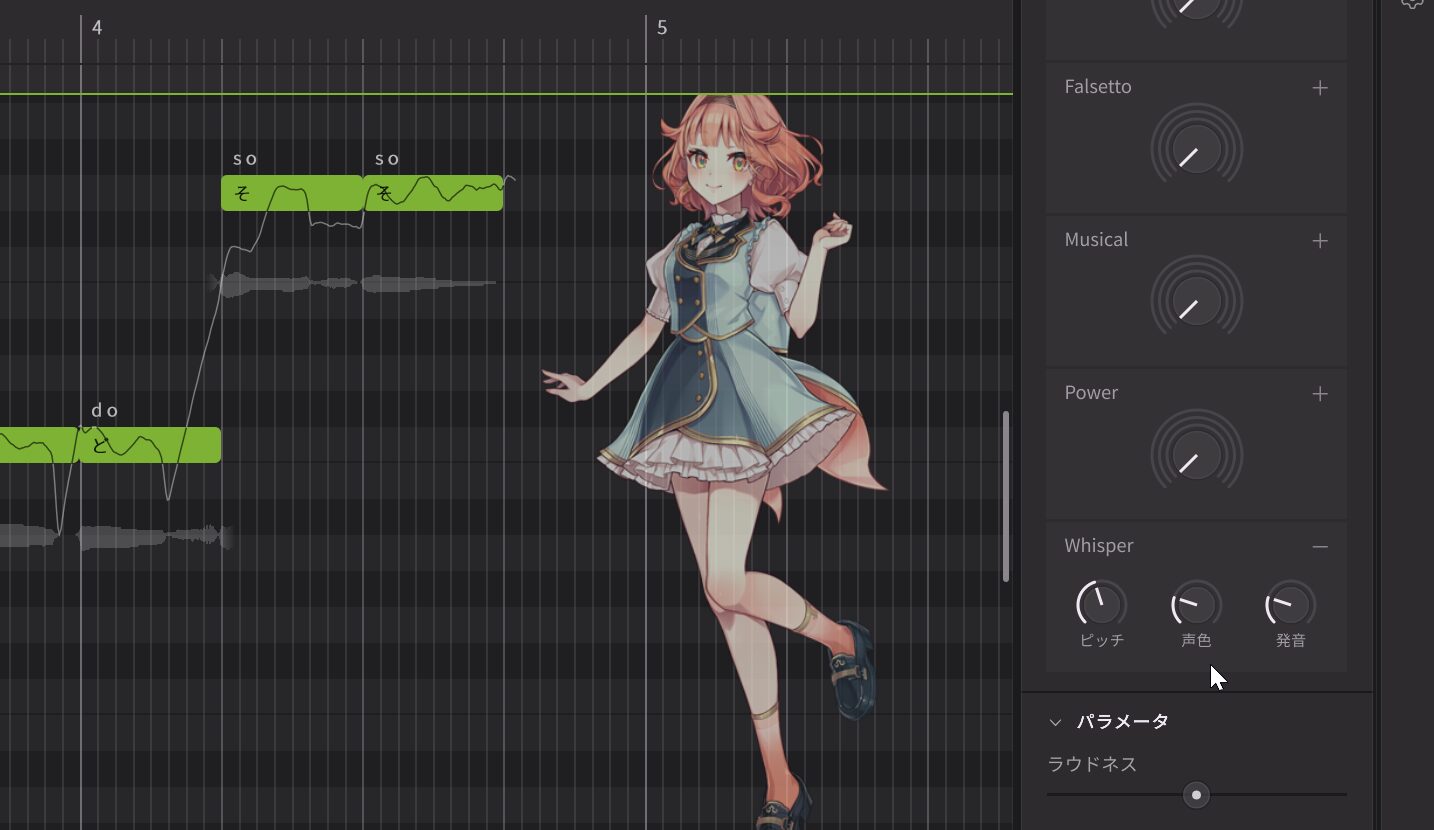Click measure 5 marker on timeline ruler

pyautogui.click(x=661, y=27)
